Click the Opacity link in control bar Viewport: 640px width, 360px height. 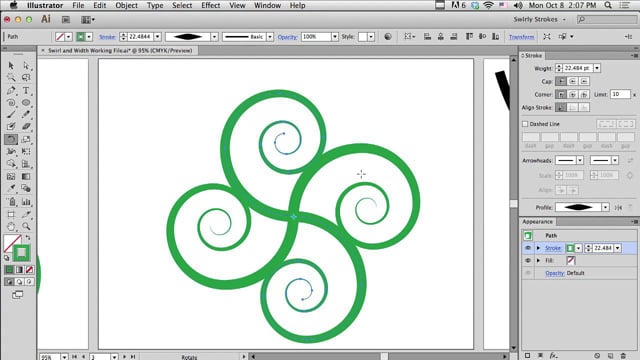(287, 37)
